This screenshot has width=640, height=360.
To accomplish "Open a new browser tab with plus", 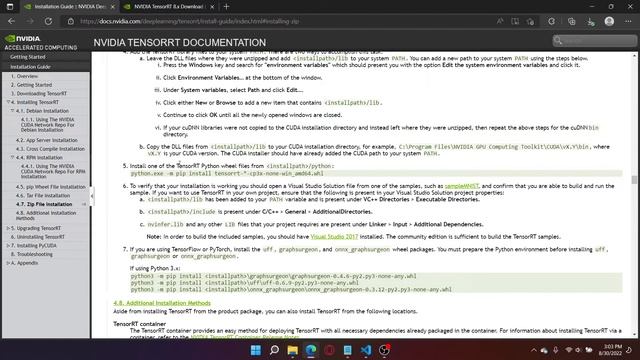I will click(x=227, y=7).
